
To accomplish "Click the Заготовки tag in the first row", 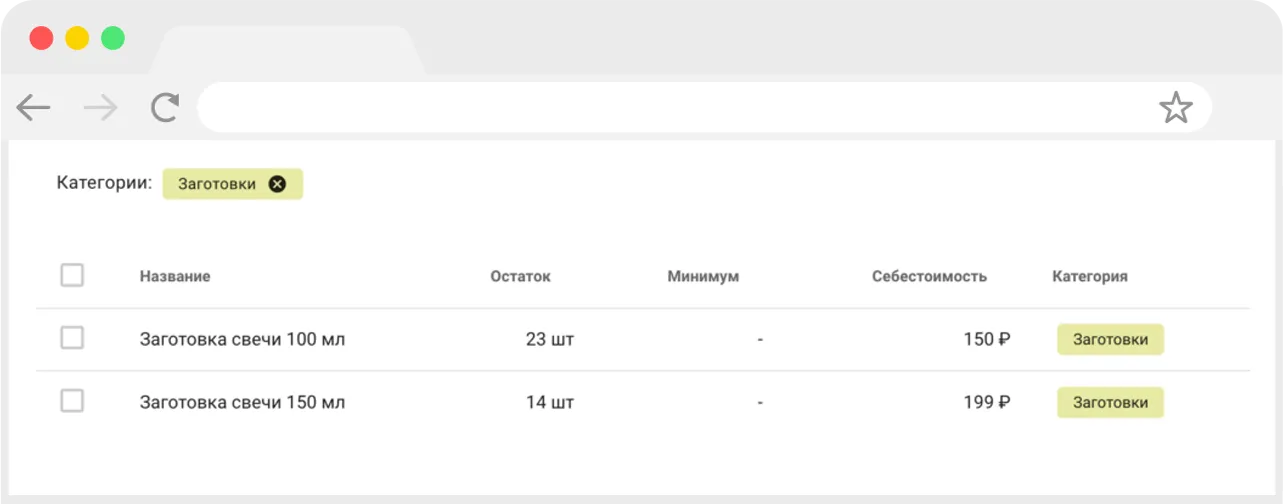I will (1110, 339).
